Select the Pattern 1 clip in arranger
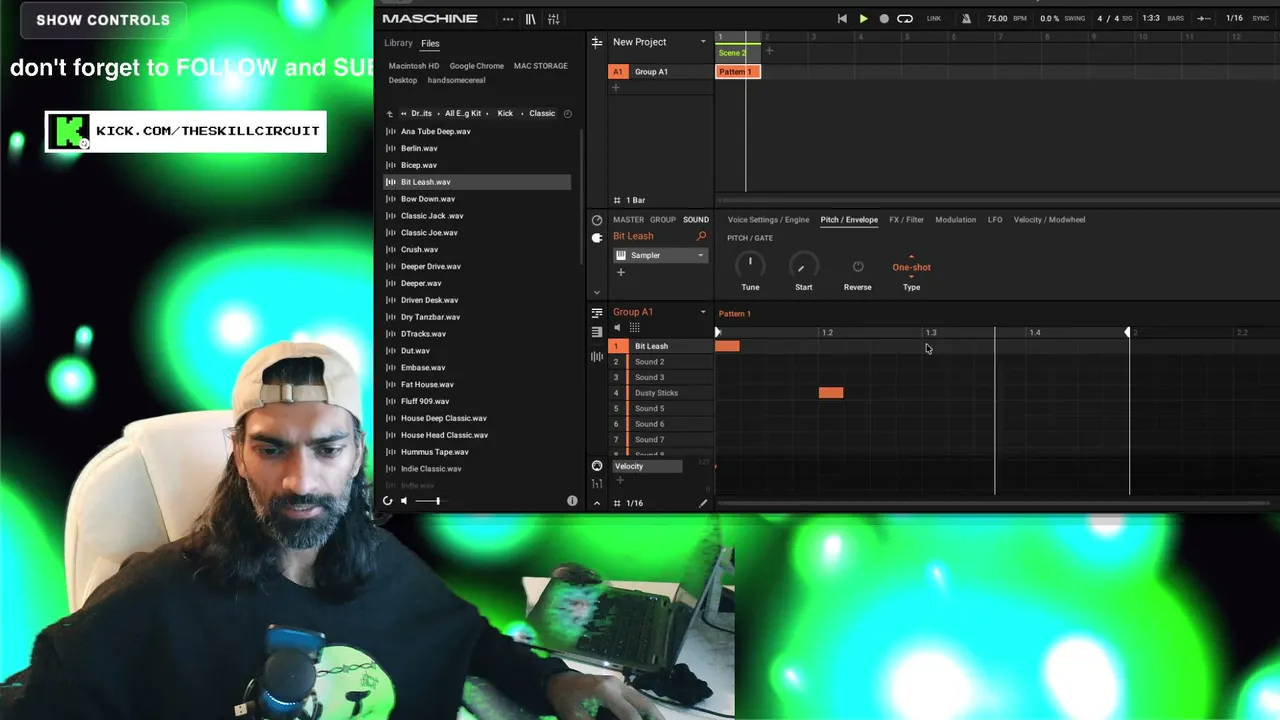The width and height of the screenshot is (1280, 720). [x=738, y=72]
